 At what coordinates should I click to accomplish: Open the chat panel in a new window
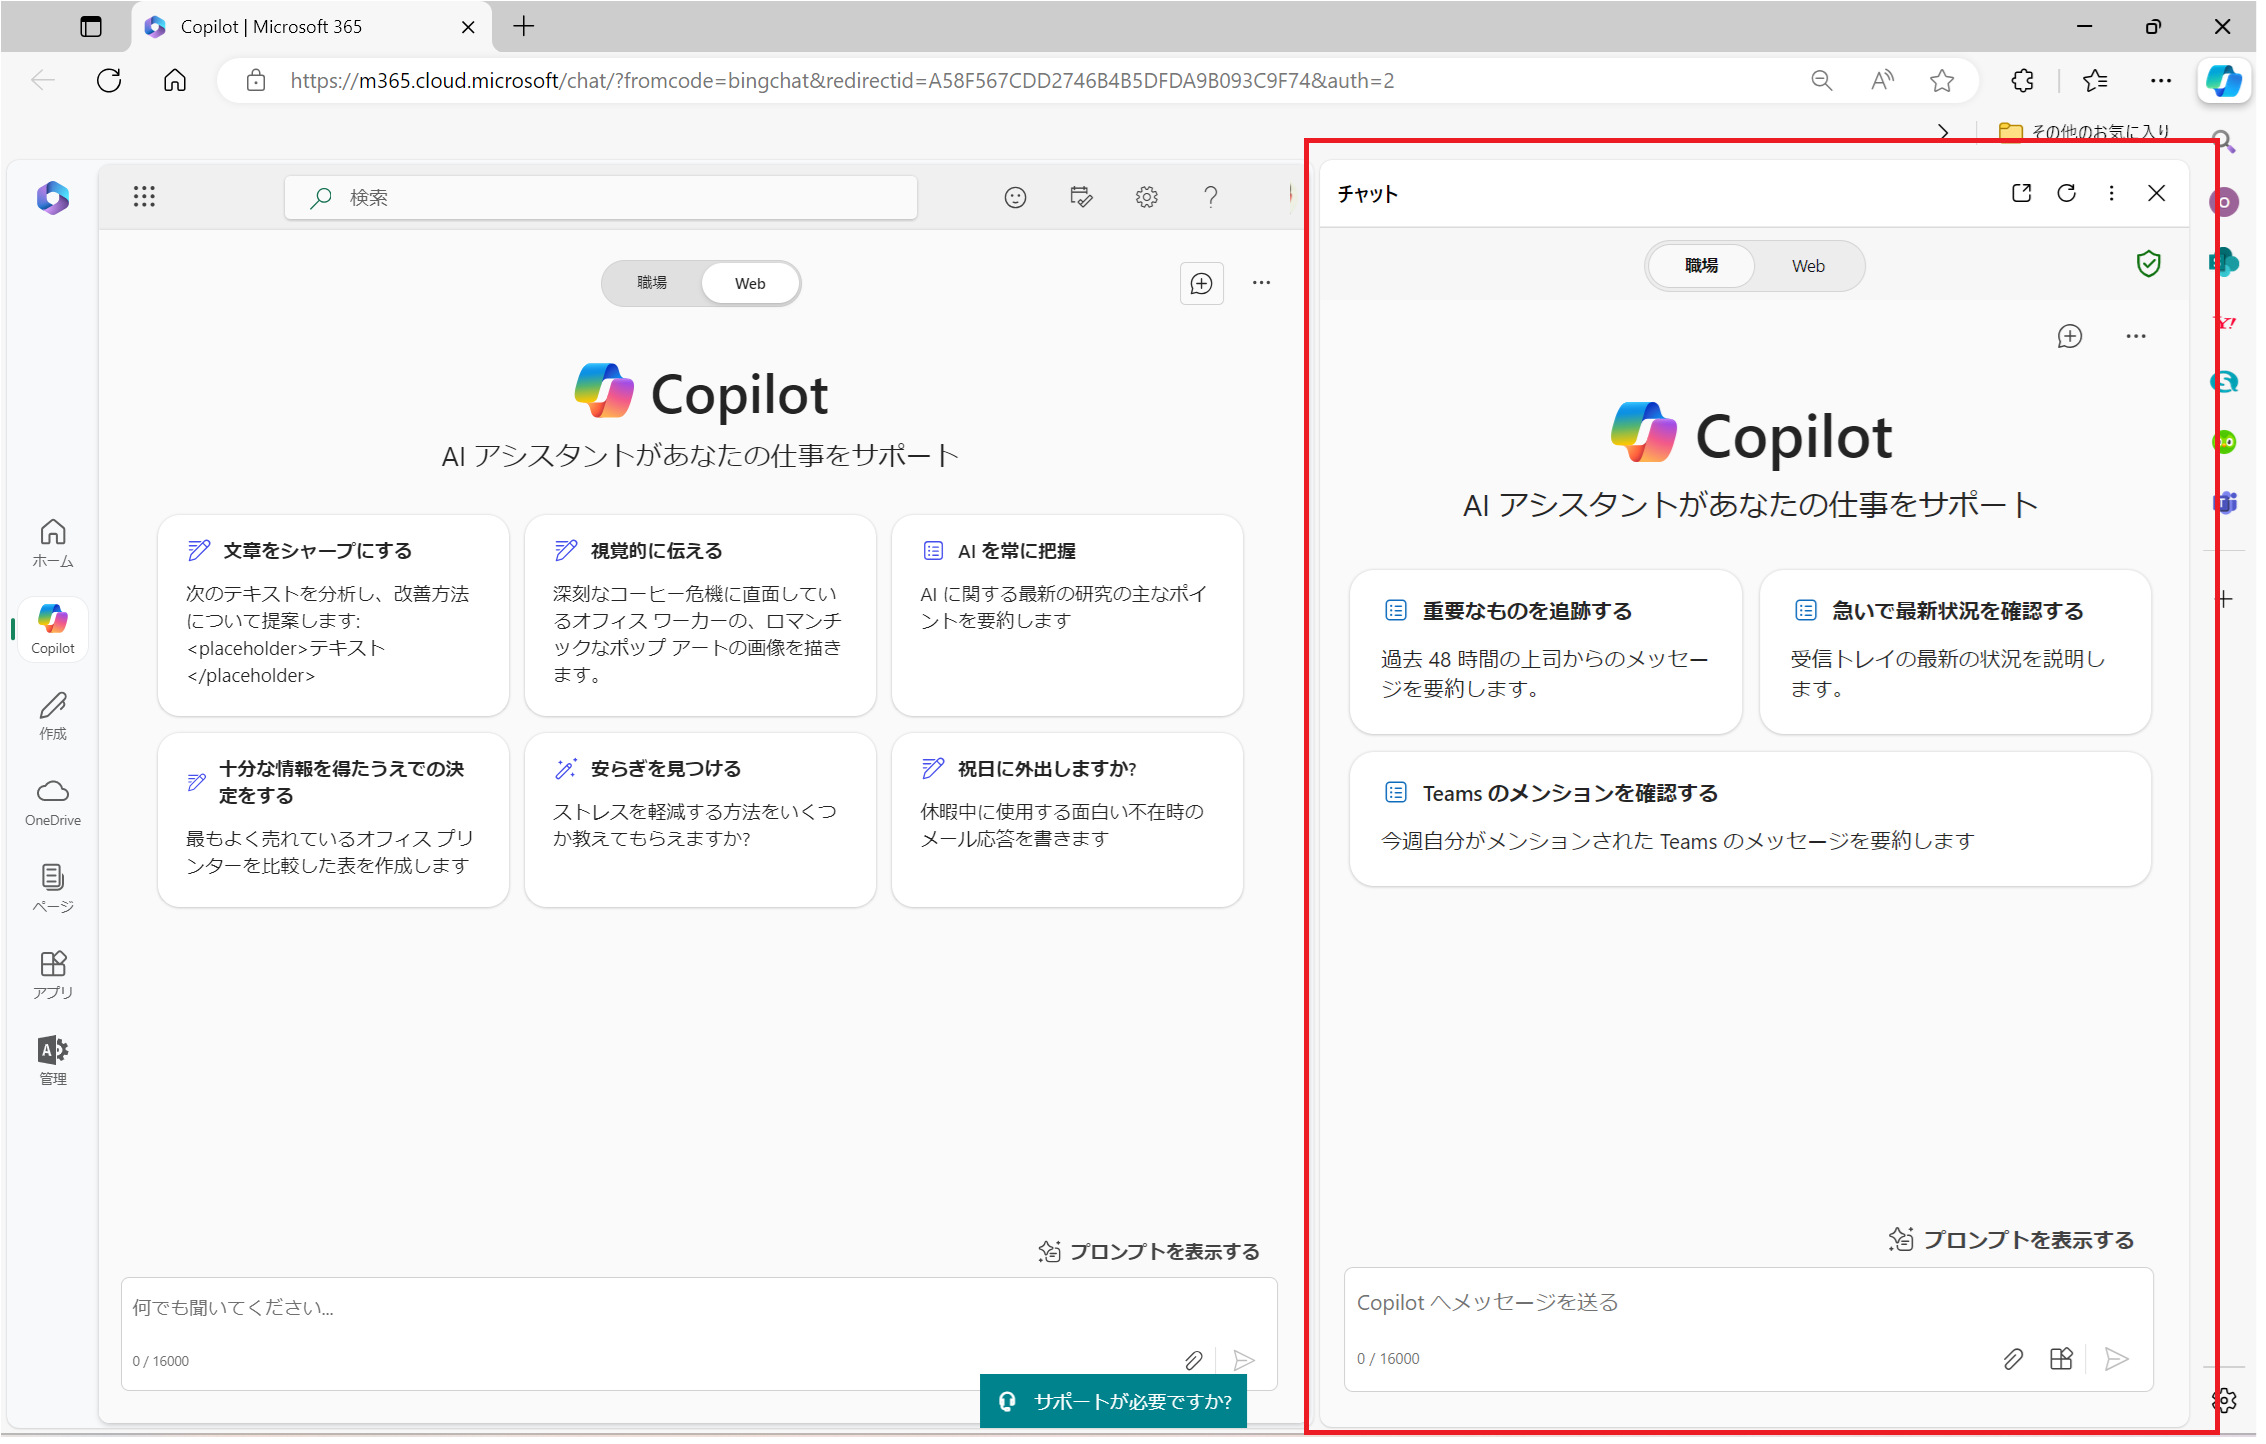2021,193
